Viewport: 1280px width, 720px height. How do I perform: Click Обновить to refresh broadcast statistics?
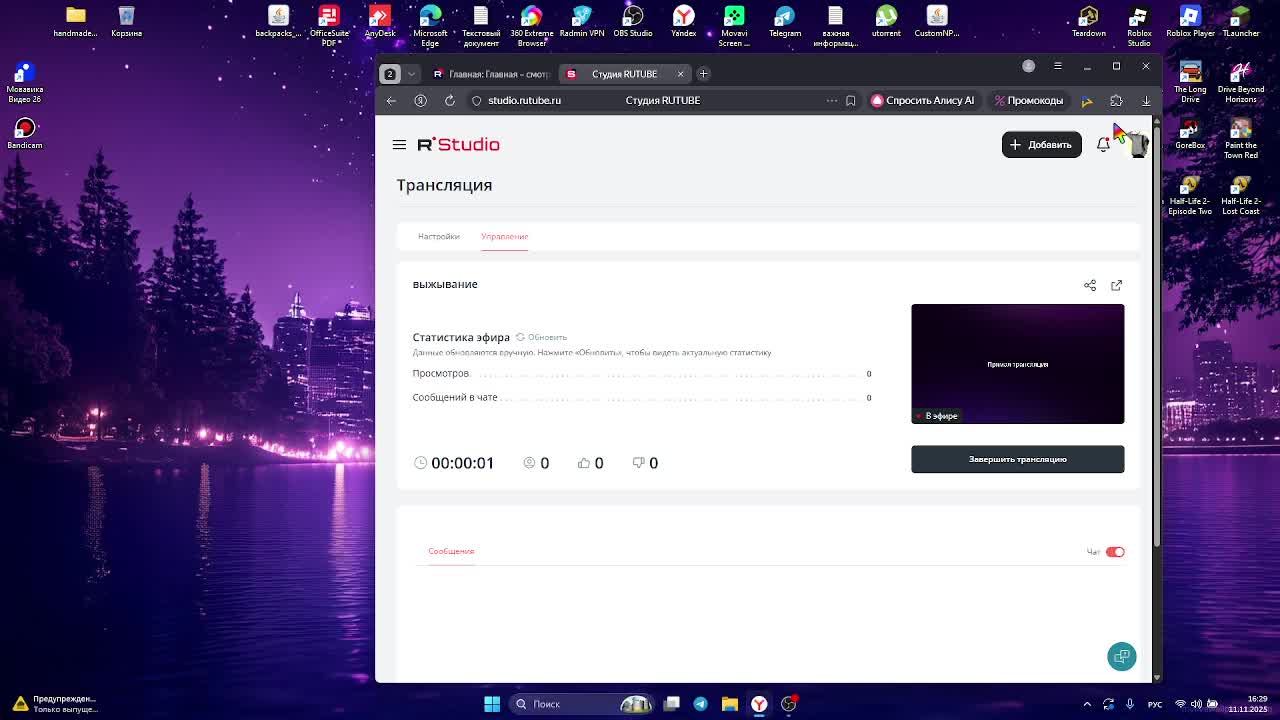[x=541, y=338]
